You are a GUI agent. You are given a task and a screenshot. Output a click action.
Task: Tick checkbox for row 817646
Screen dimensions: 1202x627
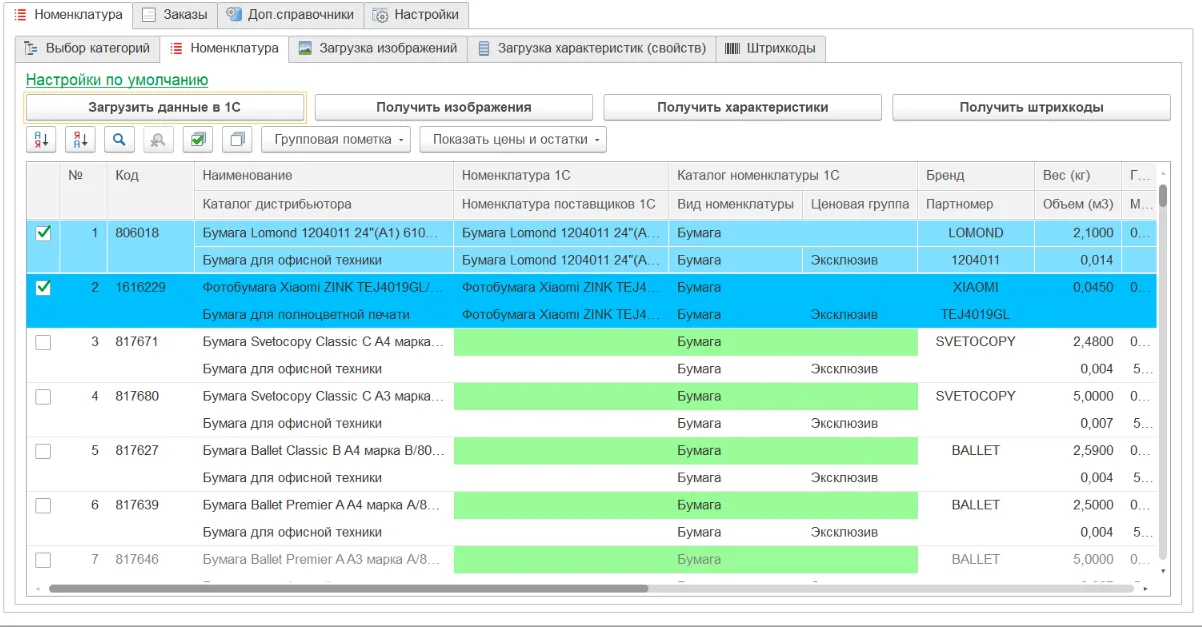43,560
